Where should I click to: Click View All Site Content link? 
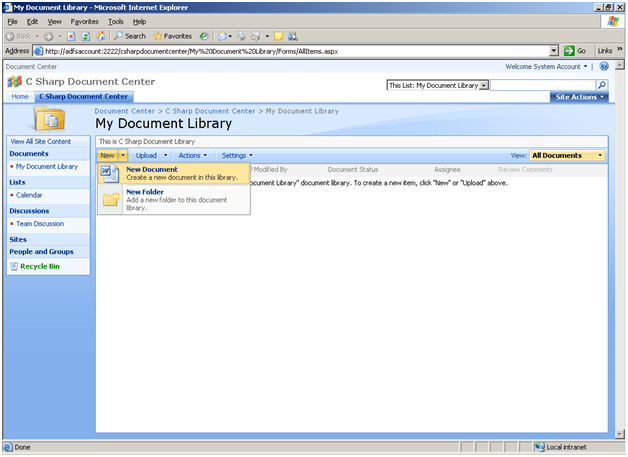pyautogui.click(x=41, y=141)
